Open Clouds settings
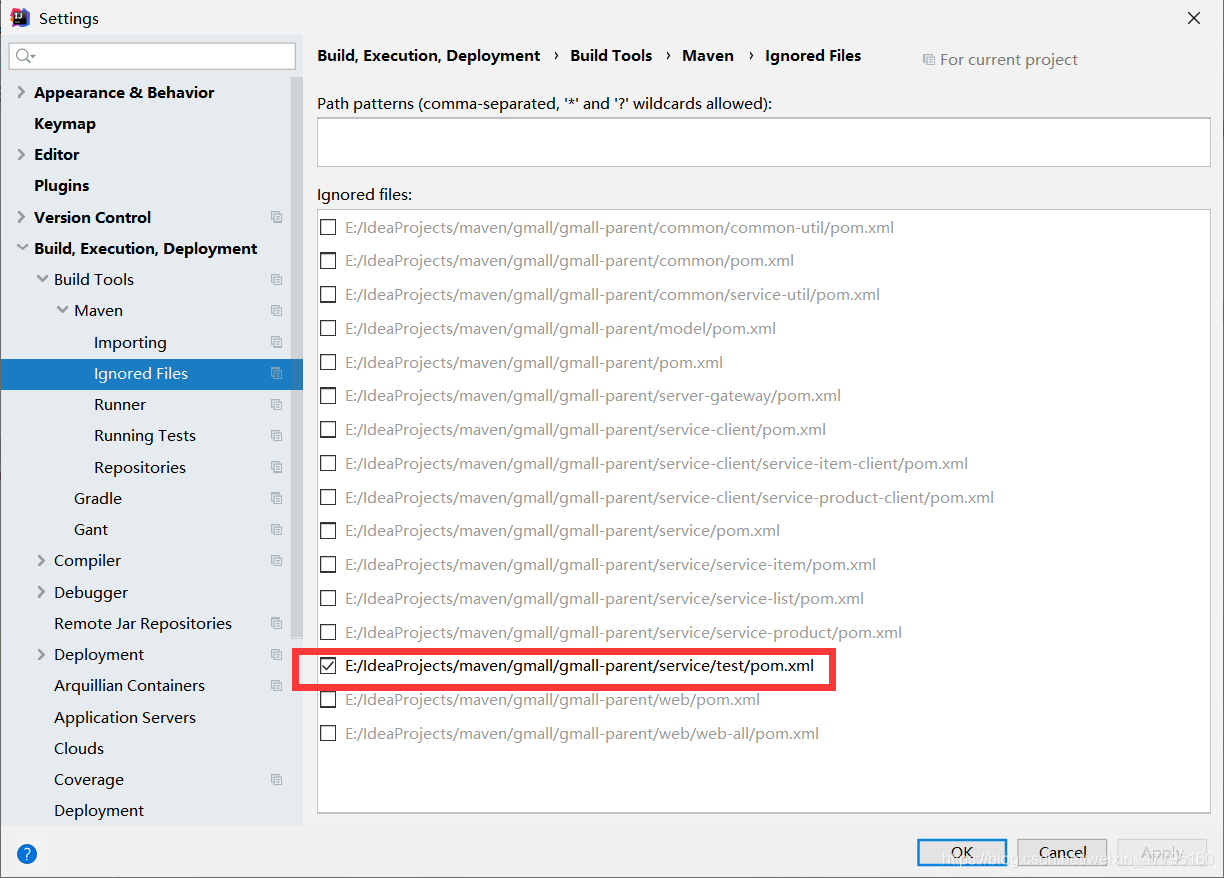The image size is (1224, 878). point(79,748)
